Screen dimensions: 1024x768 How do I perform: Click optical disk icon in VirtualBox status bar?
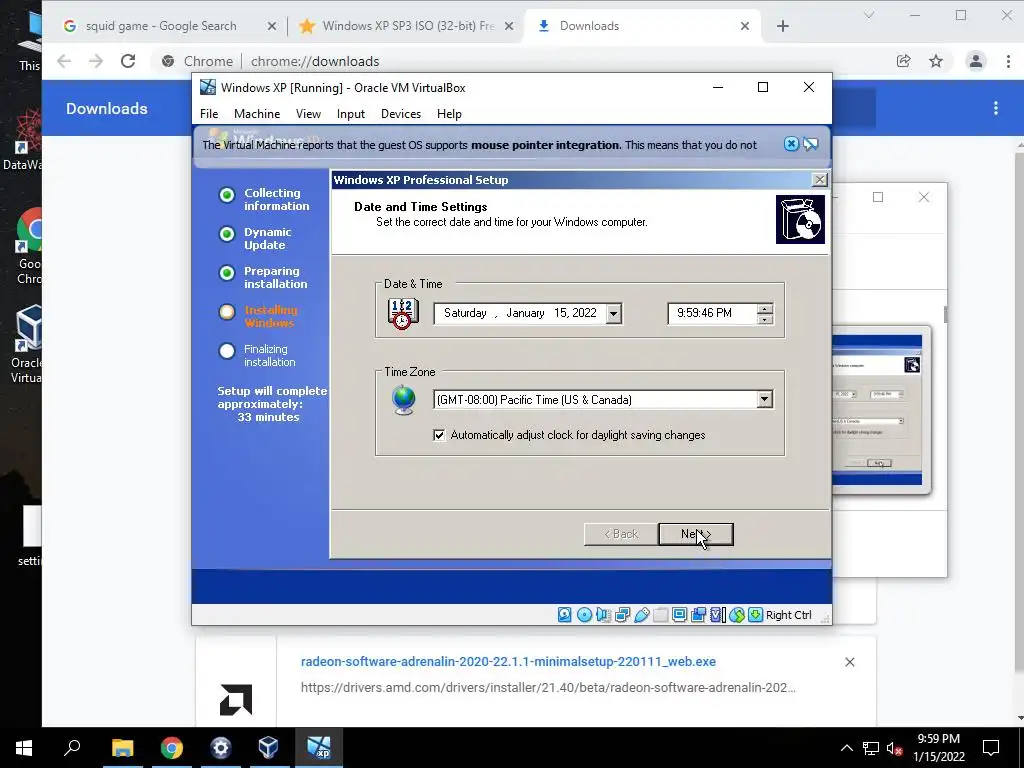(584, 615)
